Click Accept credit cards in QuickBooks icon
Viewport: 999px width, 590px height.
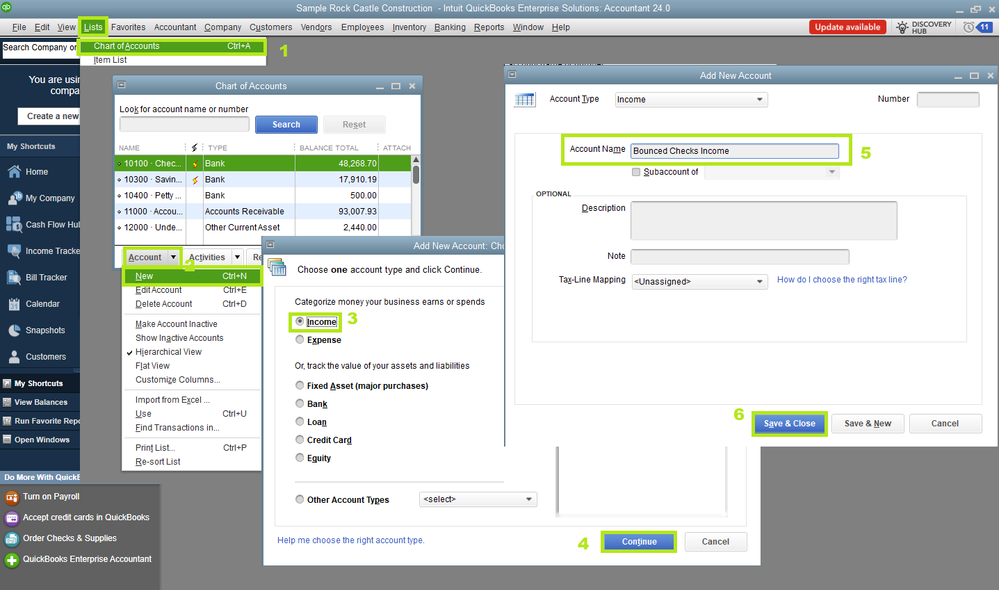11,518
